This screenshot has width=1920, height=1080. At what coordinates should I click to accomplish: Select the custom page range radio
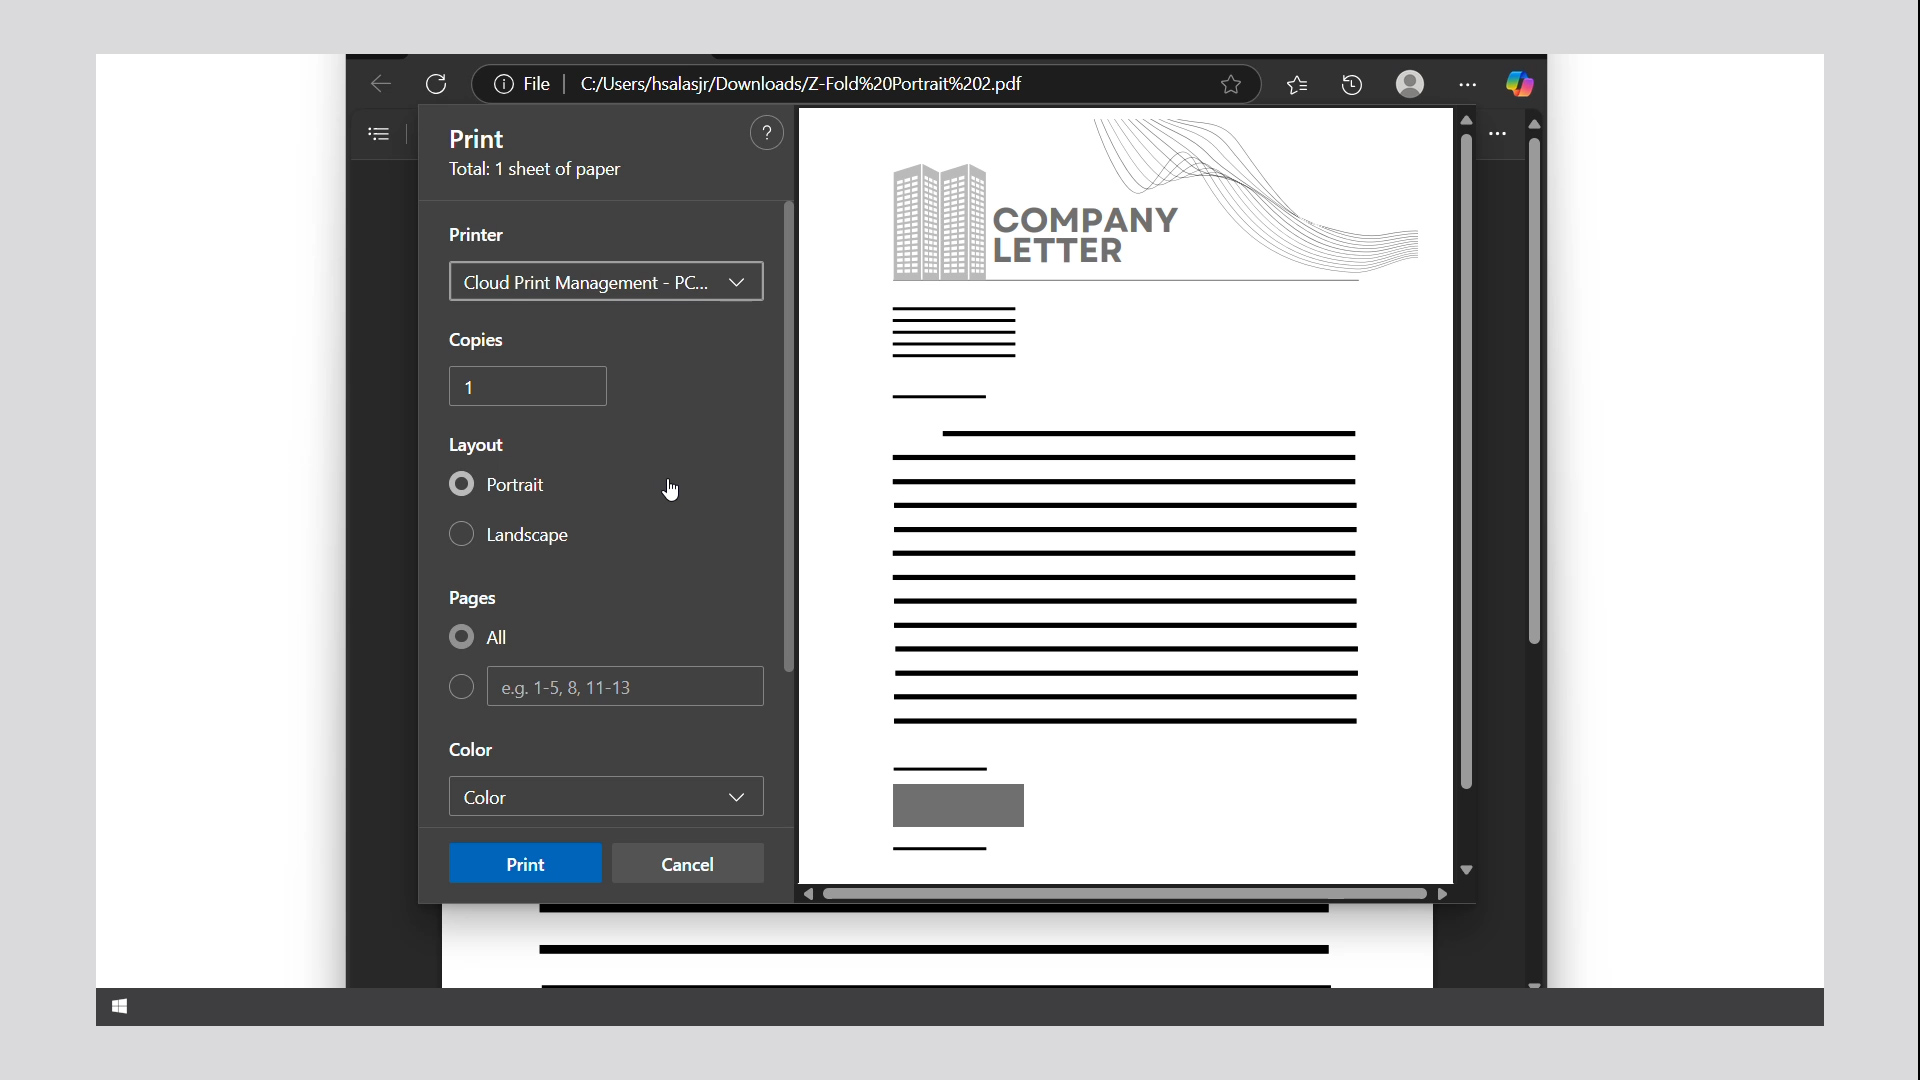tap(461, 687)
